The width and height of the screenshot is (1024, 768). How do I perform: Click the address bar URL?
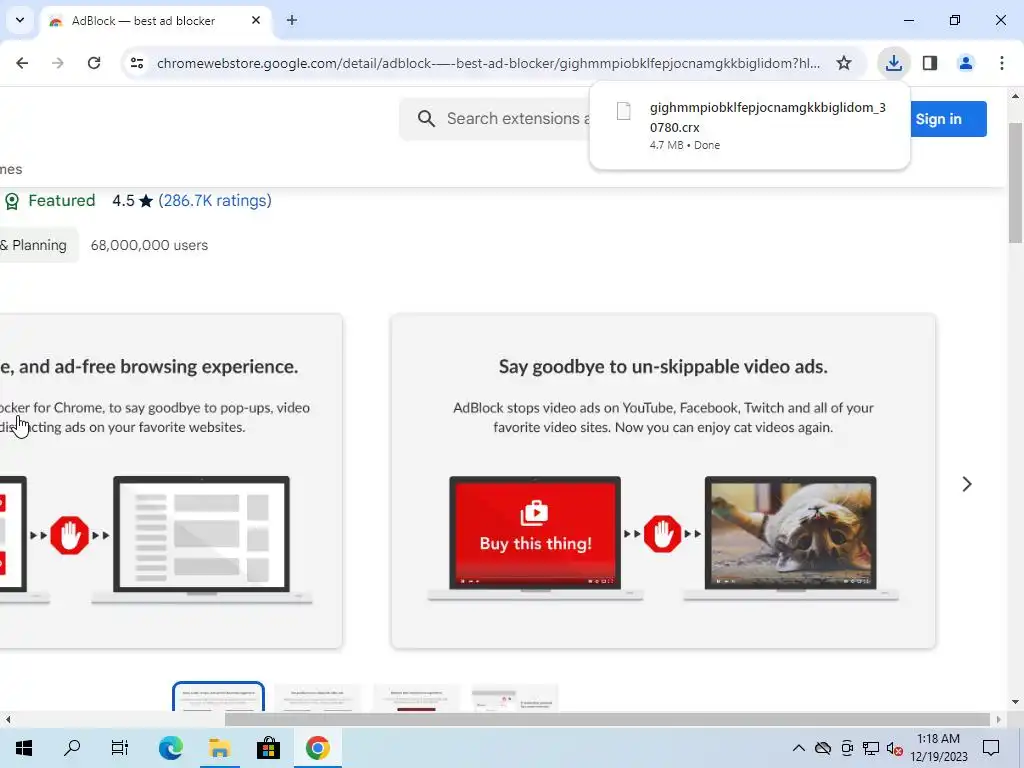click(488, 63)
